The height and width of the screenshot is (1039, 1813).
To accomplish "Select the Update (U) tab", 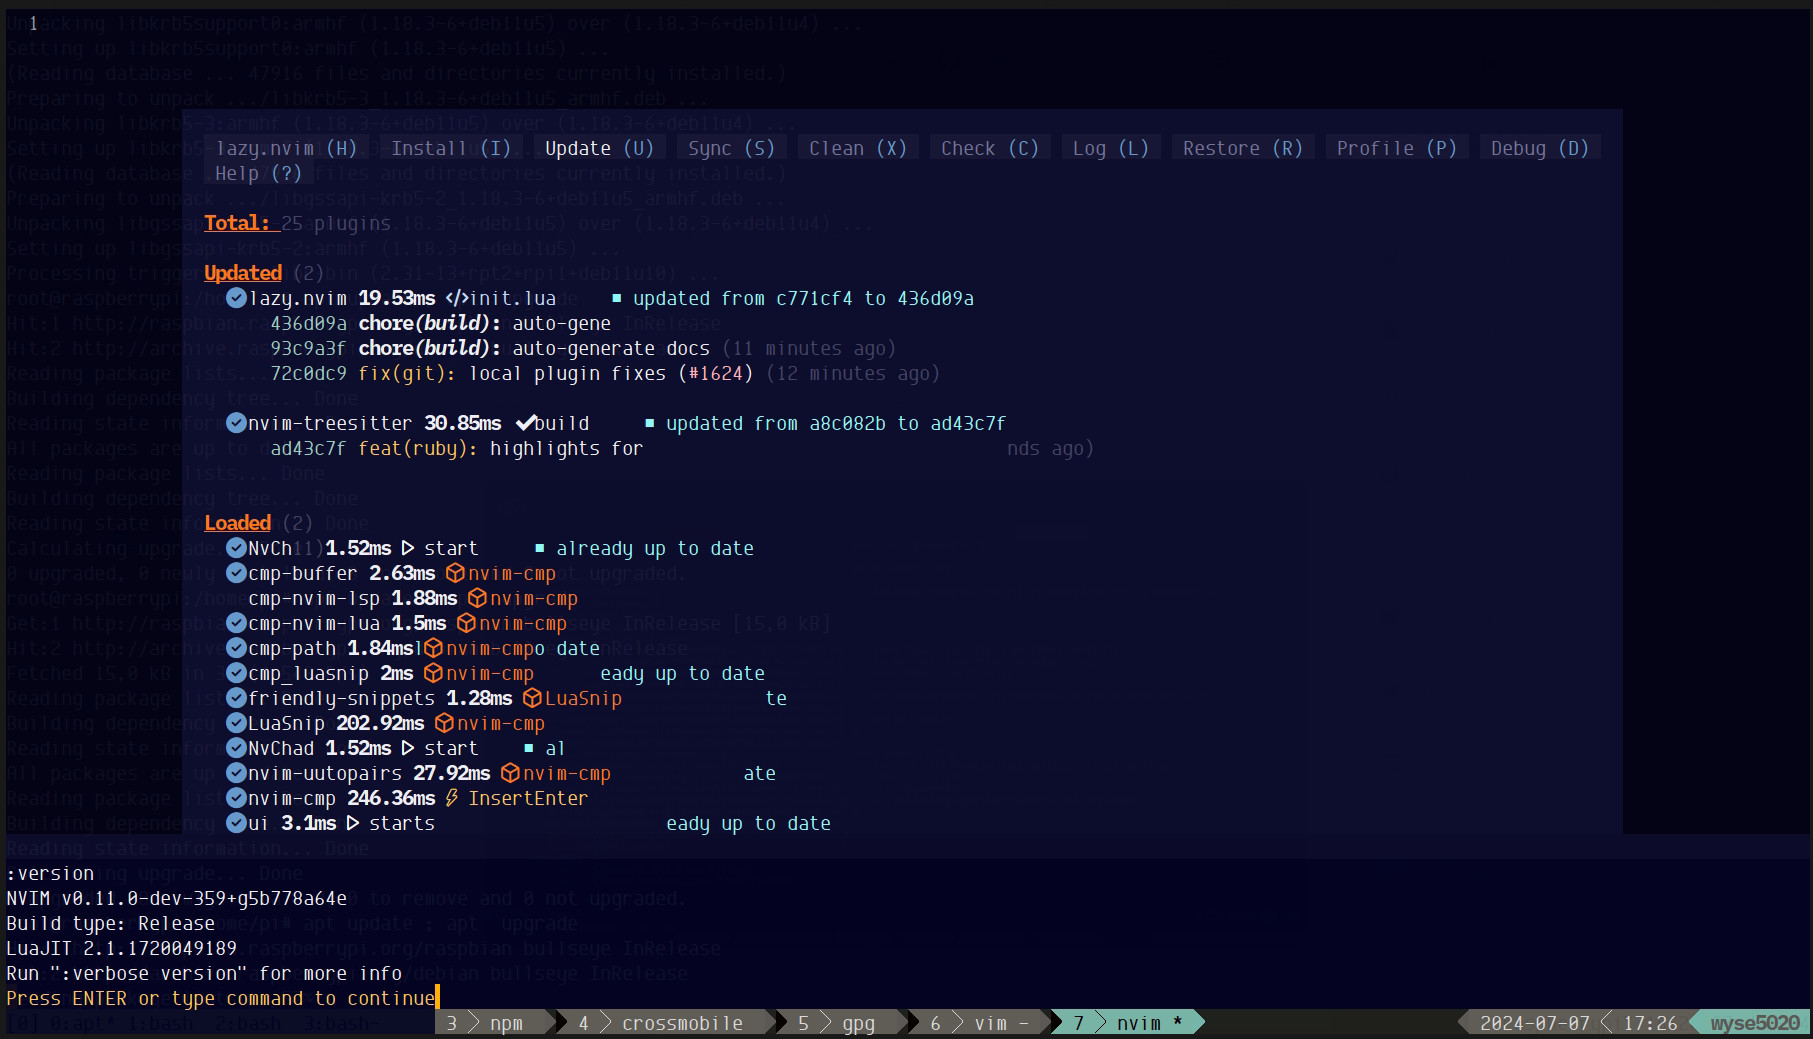I will [599, 148].
